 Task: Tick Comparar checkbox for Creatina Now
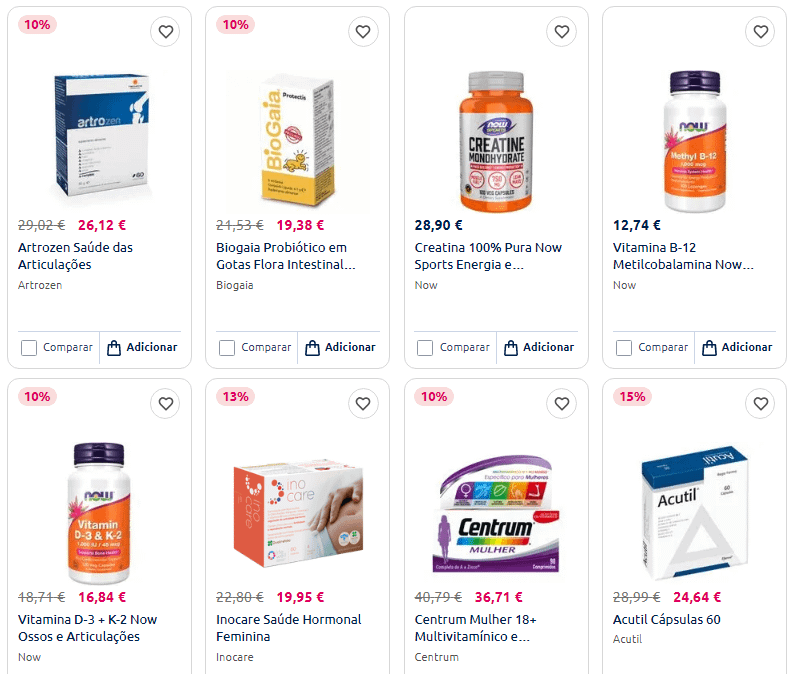pyautogui.click(x=425, y=348)
